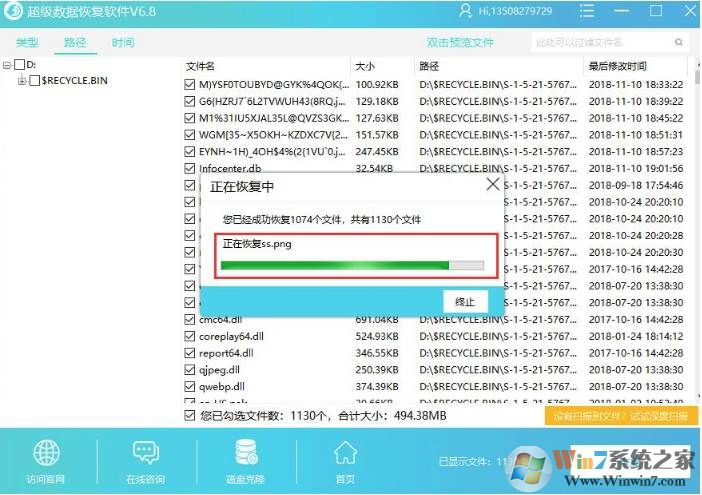Image resolution: width=702 pixels, height=495 pixels.
Task: Uncheck the G6(HZRJ7 file checkbox
Action: click(190, 101)
